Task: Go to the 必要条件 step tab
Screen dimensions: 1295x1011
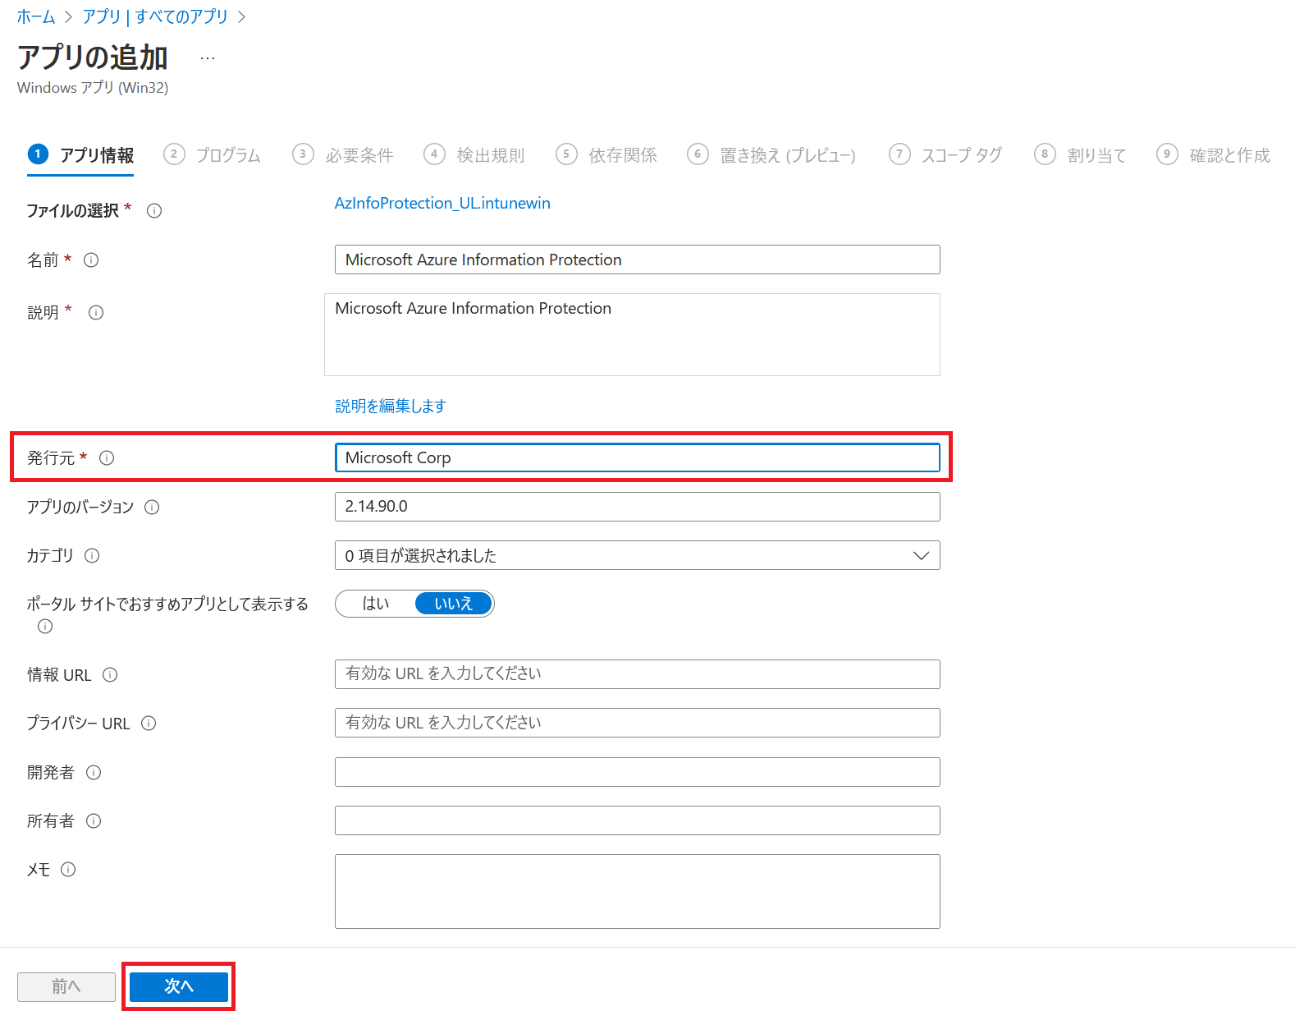Action: point(343,155)
